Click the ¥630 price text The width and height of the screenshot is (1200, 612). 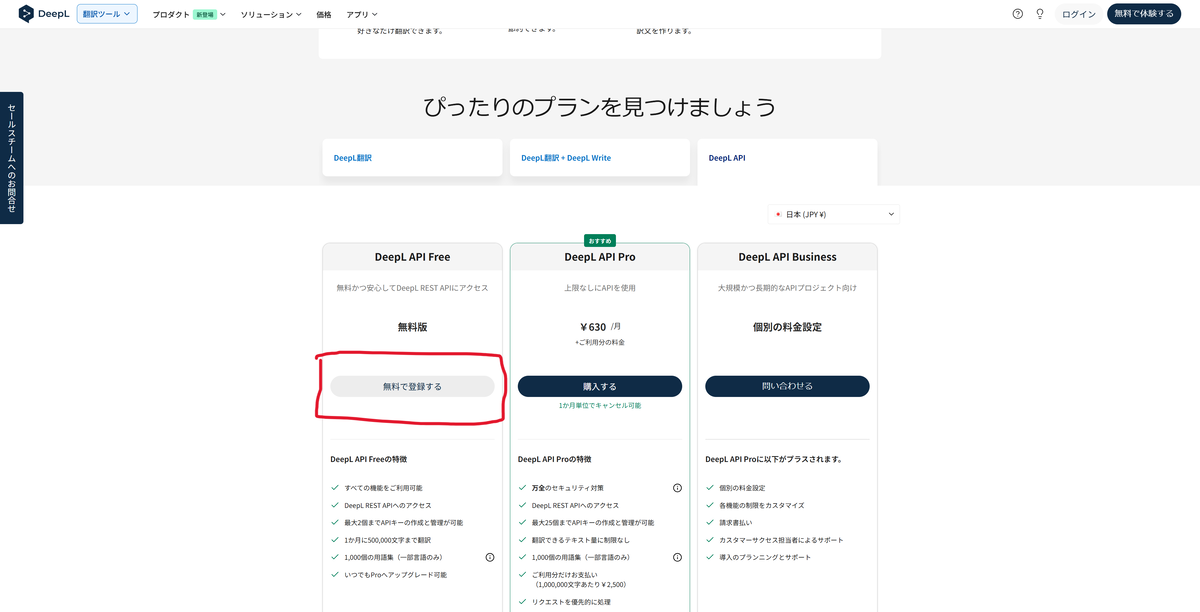pos(593,327)
